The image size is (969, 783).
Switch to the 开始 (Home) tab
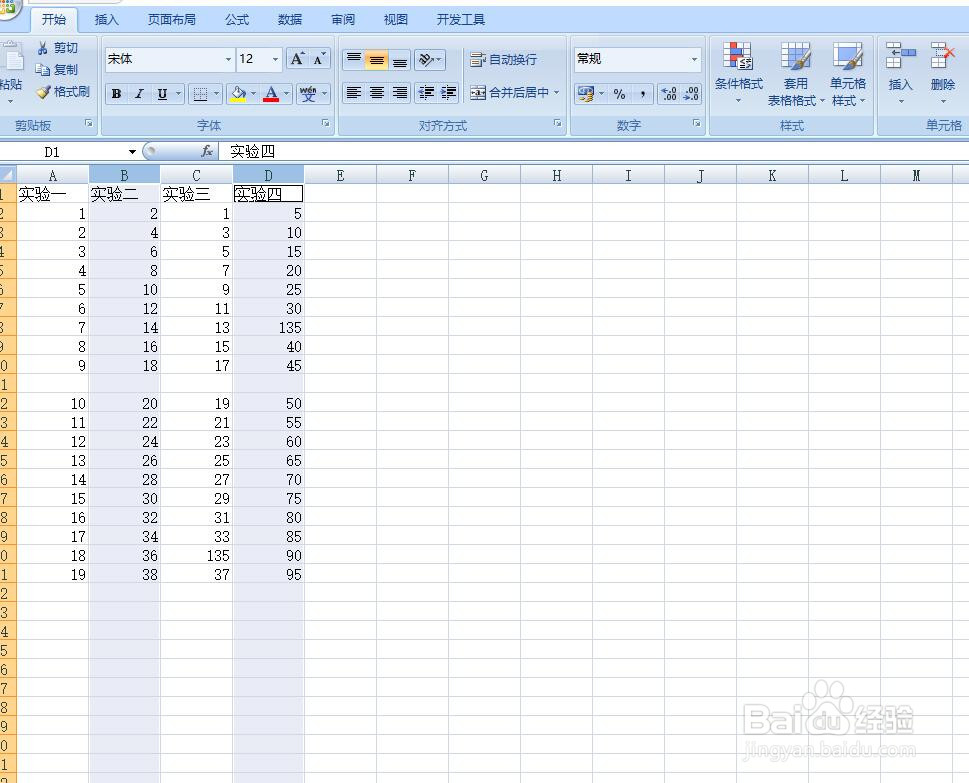pos(54,20)
